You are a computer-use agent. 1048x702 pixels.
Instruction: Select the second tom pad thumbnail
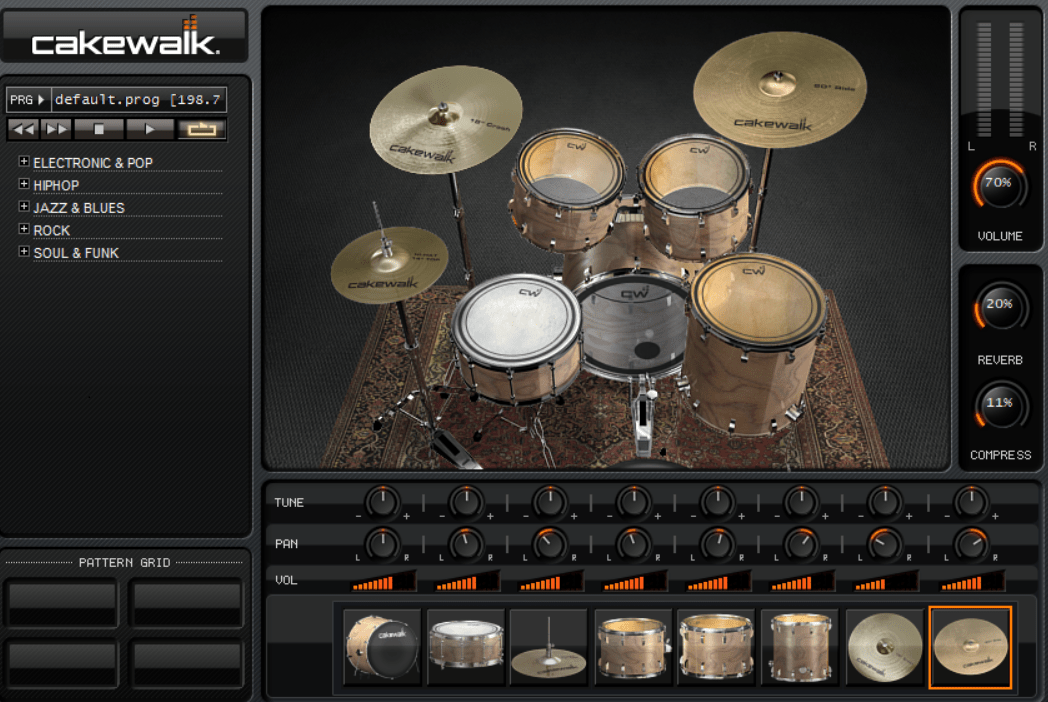(716, 647)
